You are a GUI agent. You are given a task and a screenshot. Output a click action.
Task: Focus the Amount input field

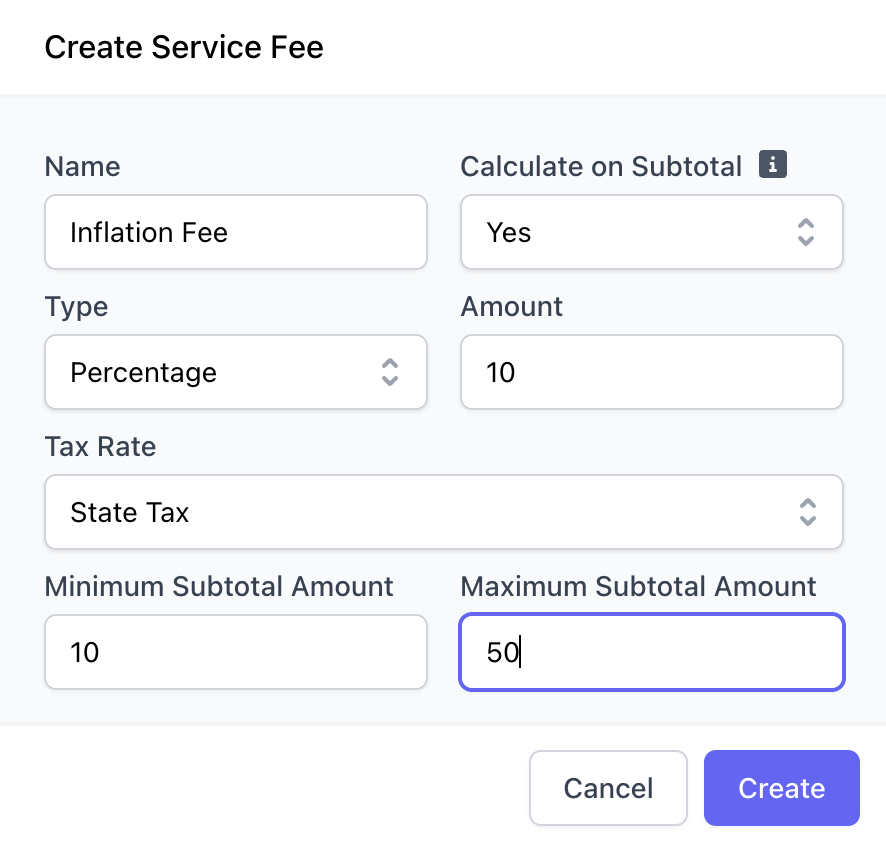(652, 372)
